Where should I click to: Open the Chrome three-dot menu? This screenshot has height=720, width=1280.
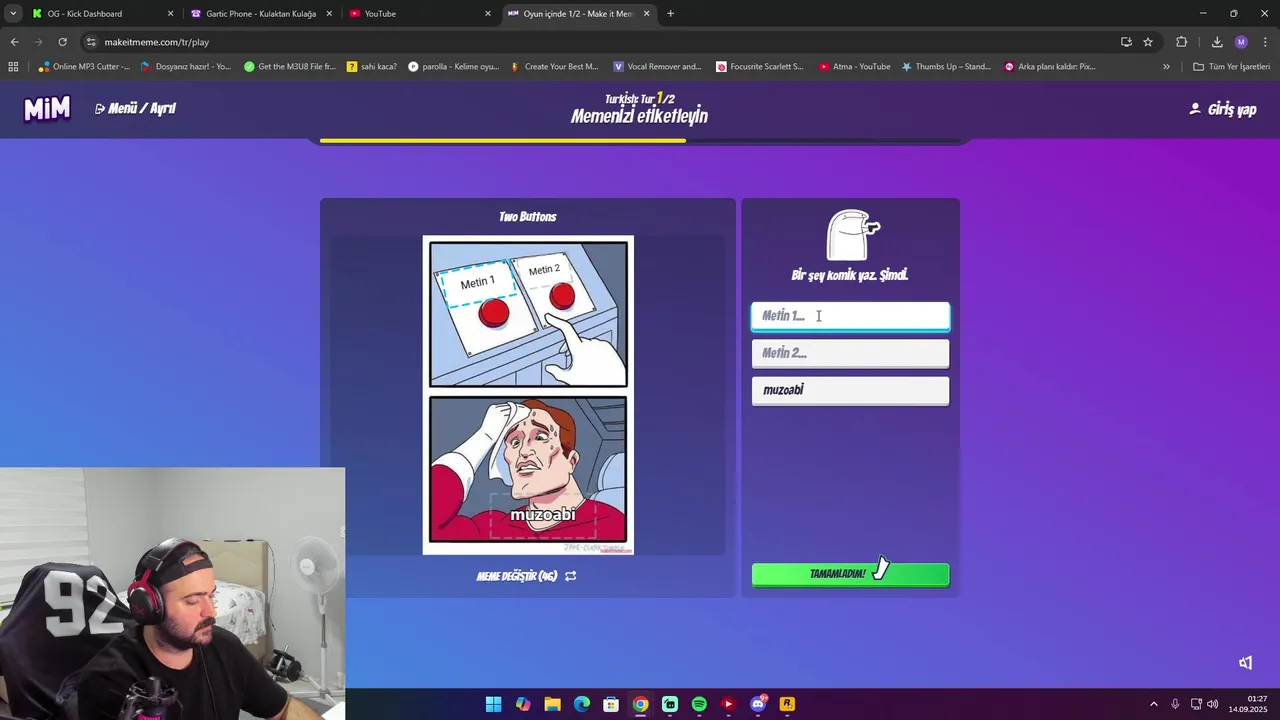(1266, 42)
